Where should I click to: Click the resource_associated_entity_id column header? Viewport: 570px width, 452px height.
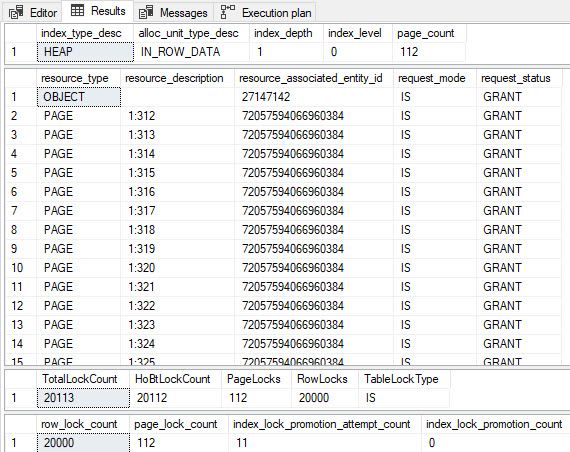(x=314, y=78)
